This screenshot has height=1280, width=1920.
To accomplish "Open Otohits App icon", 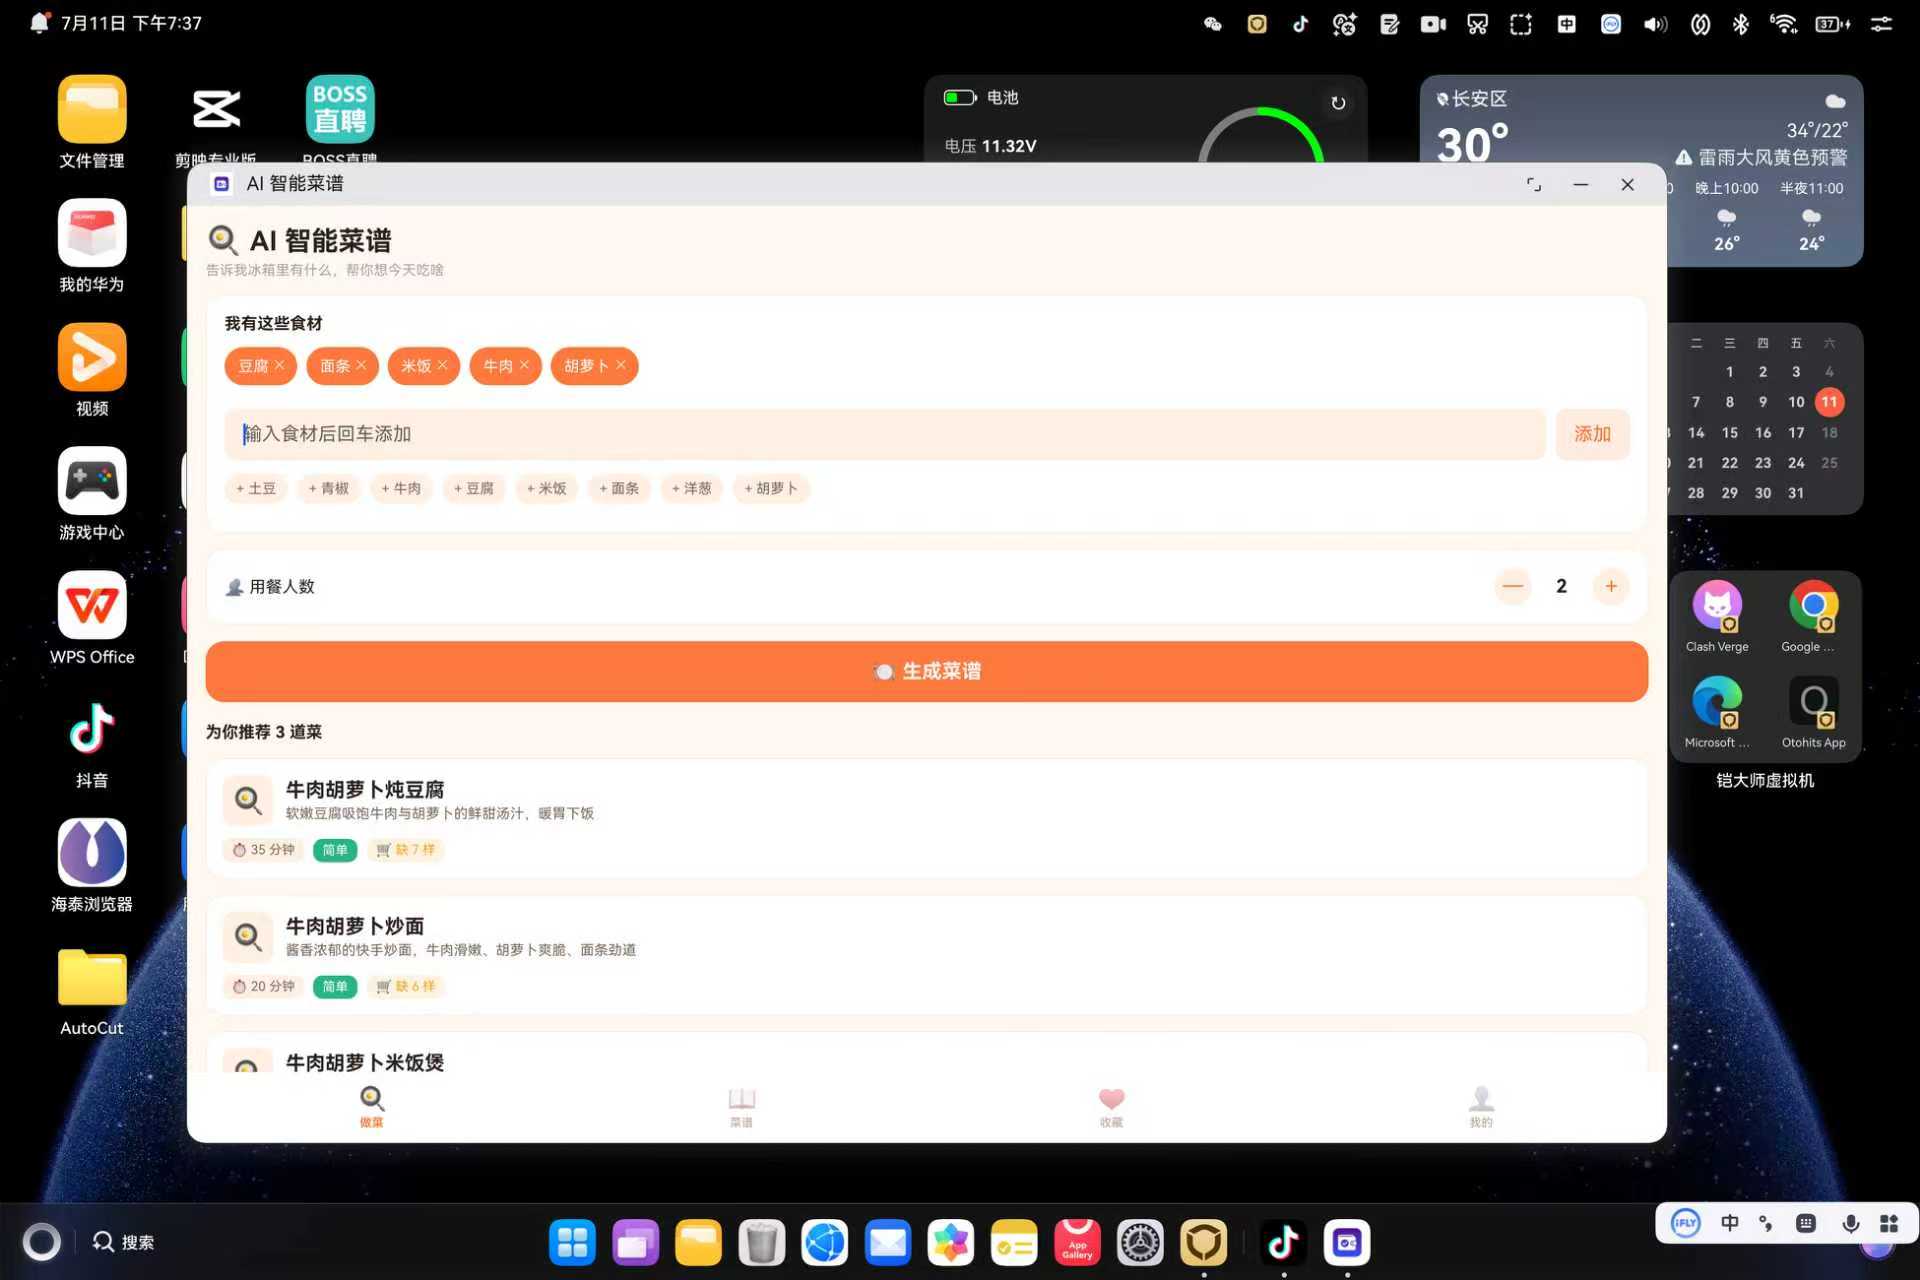I will [x=1813, y=713].
